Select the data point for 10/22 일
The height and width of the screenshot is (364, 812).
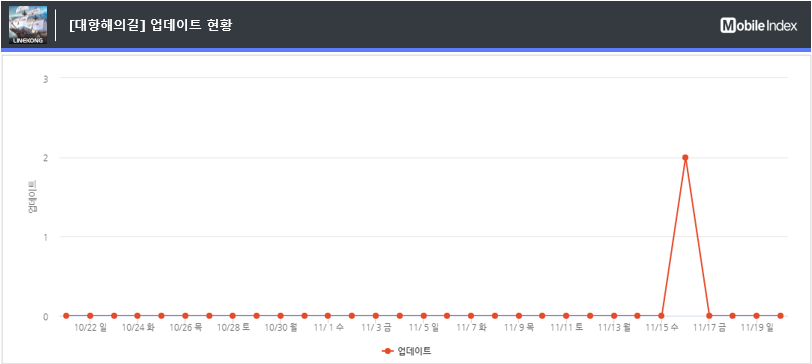[90, 315]
